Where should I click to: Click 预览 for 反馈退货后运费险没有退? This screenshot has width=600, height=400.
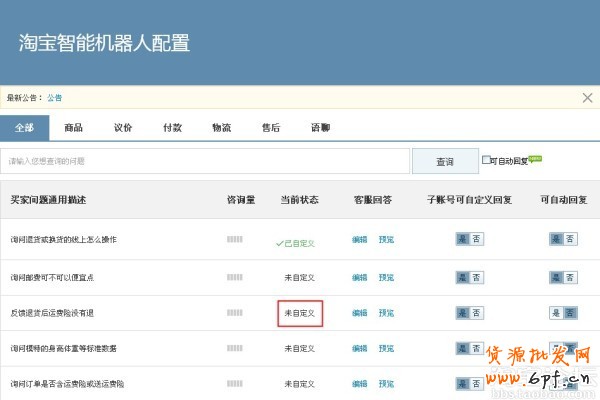(386, 313)
